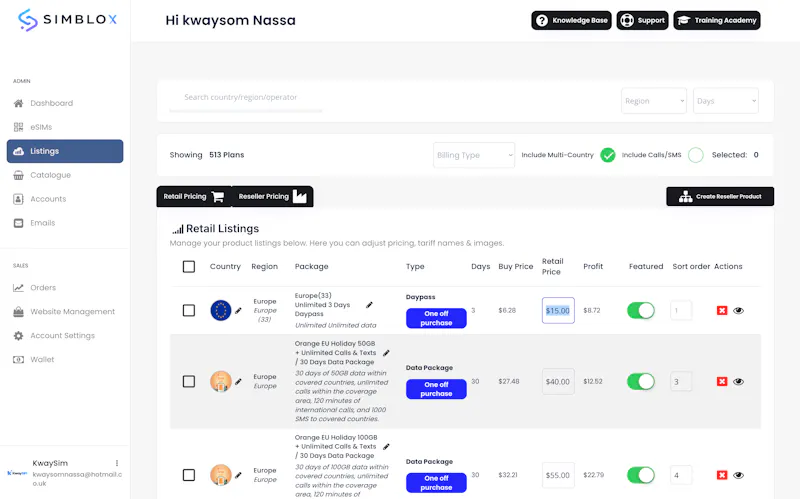This screenshot has width=800, height=499.
Task: Click the Retail Price column header
Action: [x=553, y=266]
